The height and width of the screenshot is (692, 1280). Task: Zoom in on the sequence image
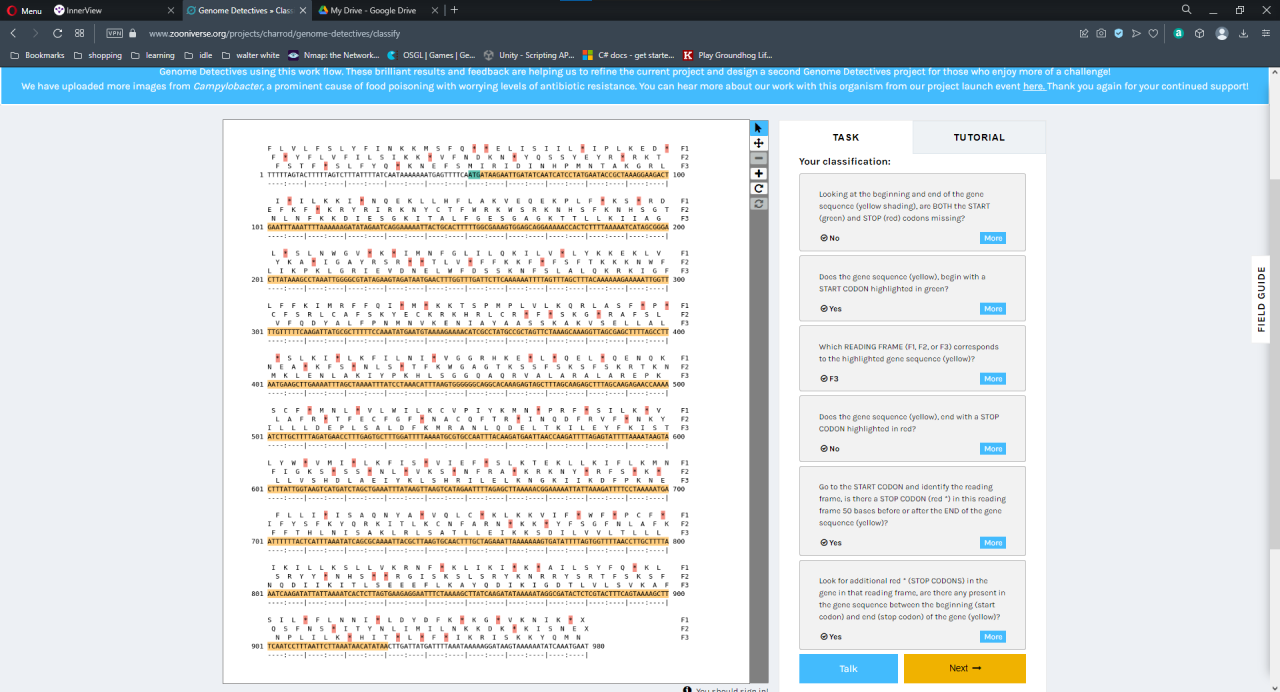(759, 173)
